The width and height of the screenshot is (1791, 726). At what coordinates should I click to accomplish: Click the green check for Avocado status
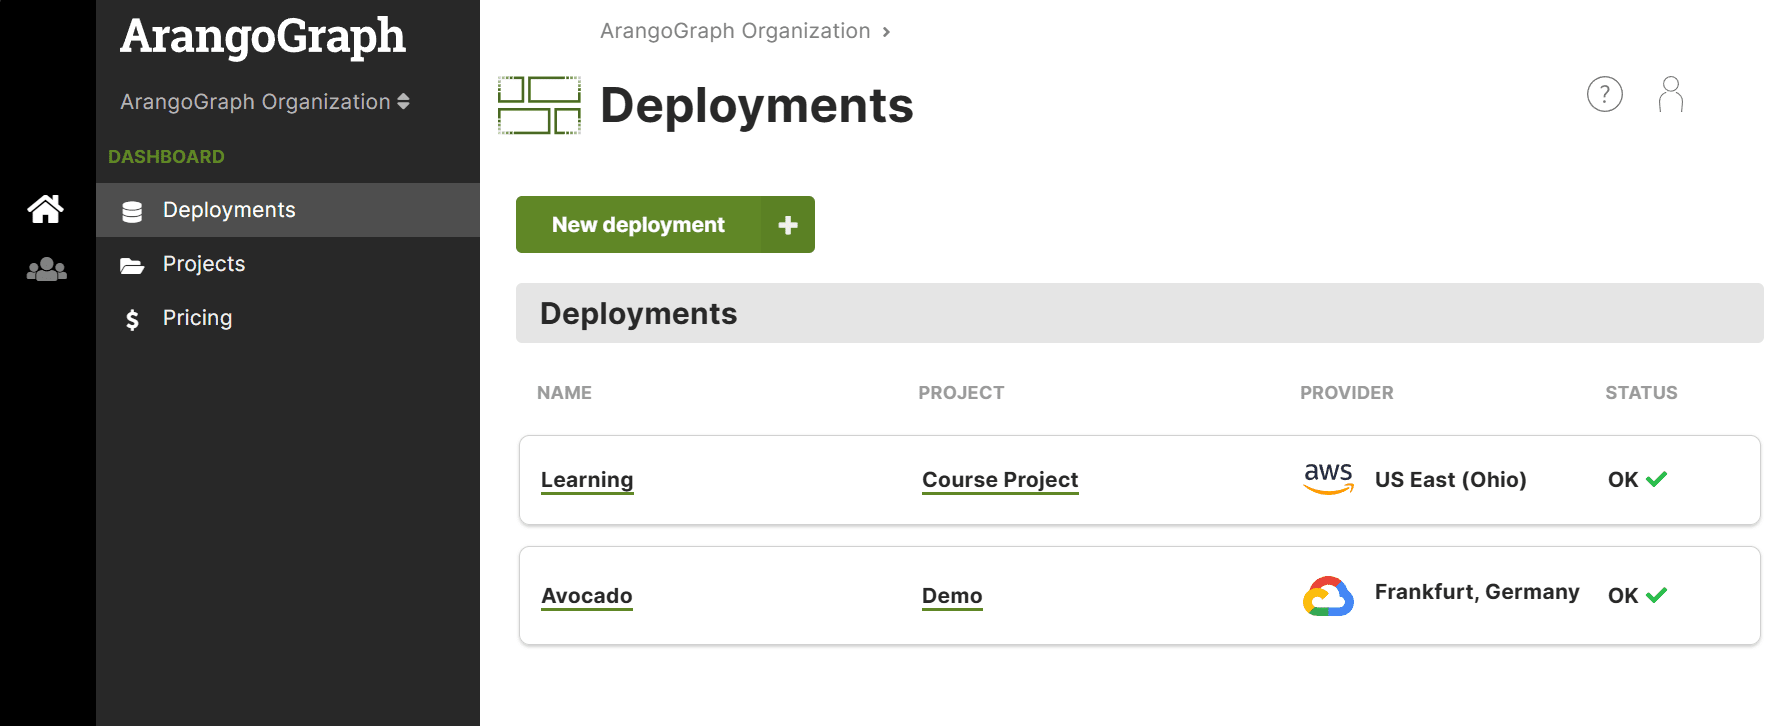coord(1657,595)
